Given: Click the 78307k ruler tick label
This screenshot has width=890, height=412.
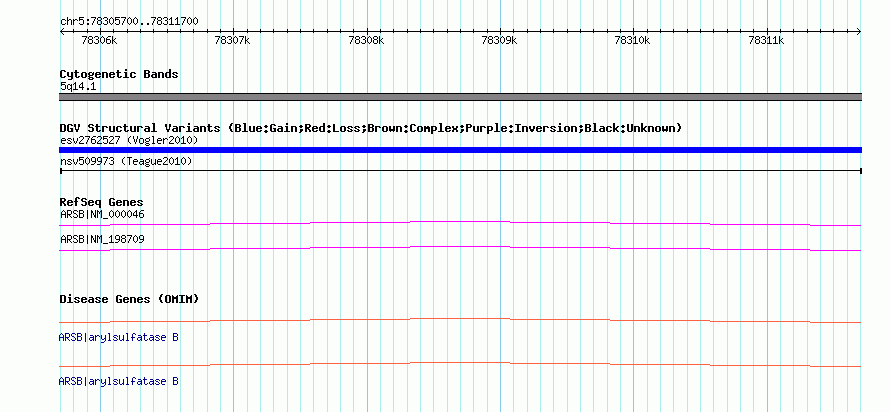Looking at the screenshot, I should click(232, 40).
